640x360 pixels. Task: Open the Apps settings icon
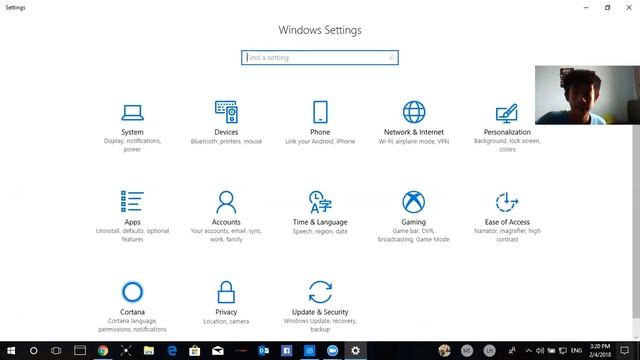click(x=132, y=202)
